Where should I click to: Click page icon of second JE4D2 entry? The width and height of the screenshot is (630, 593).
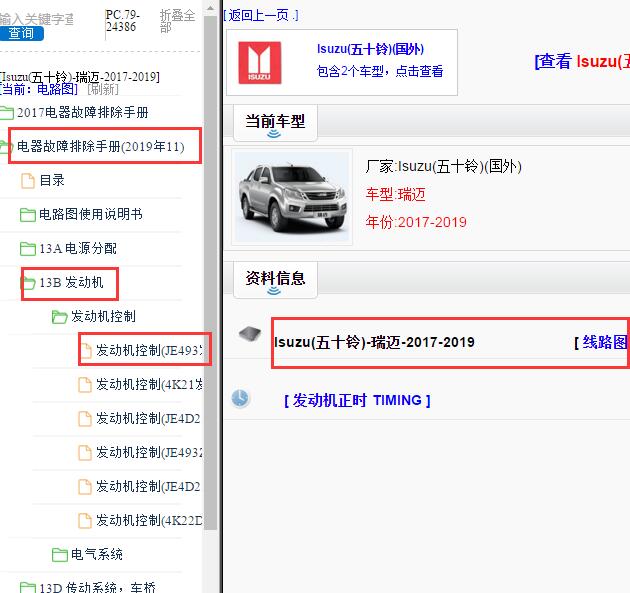tap(84, 487)
